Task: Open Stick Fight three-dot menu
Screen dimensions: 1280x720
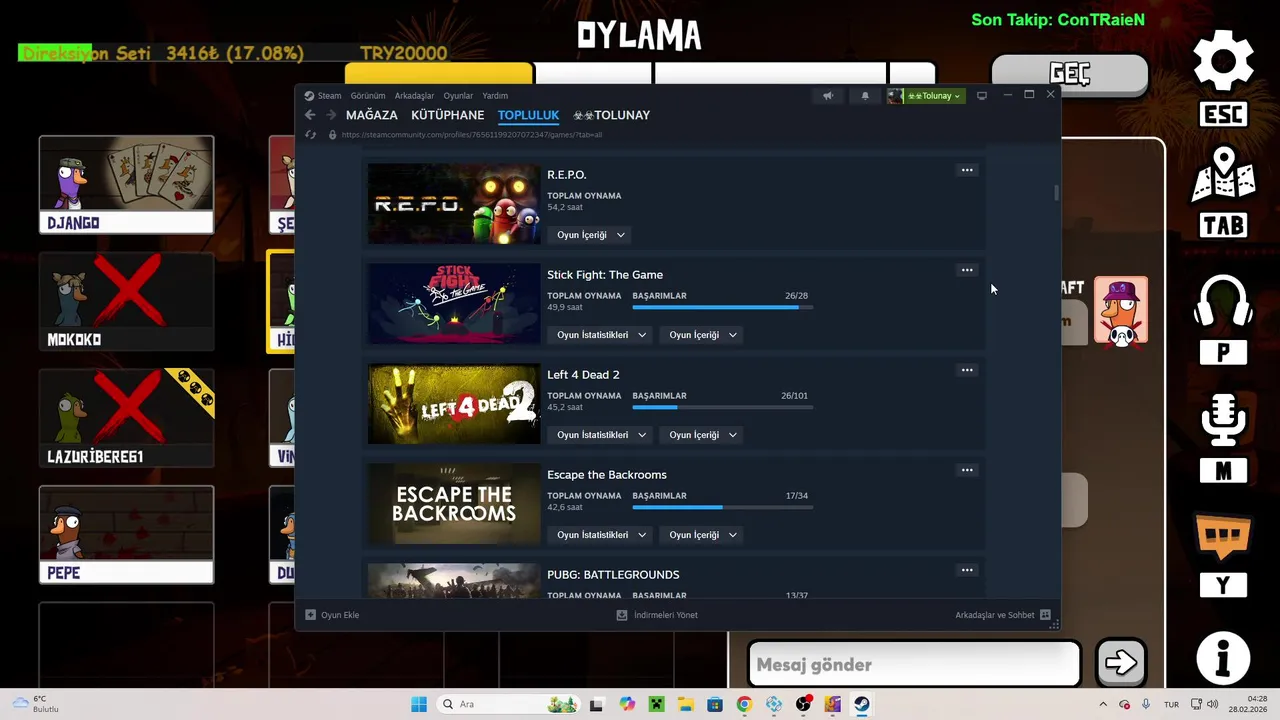Action: click(967, 270)
